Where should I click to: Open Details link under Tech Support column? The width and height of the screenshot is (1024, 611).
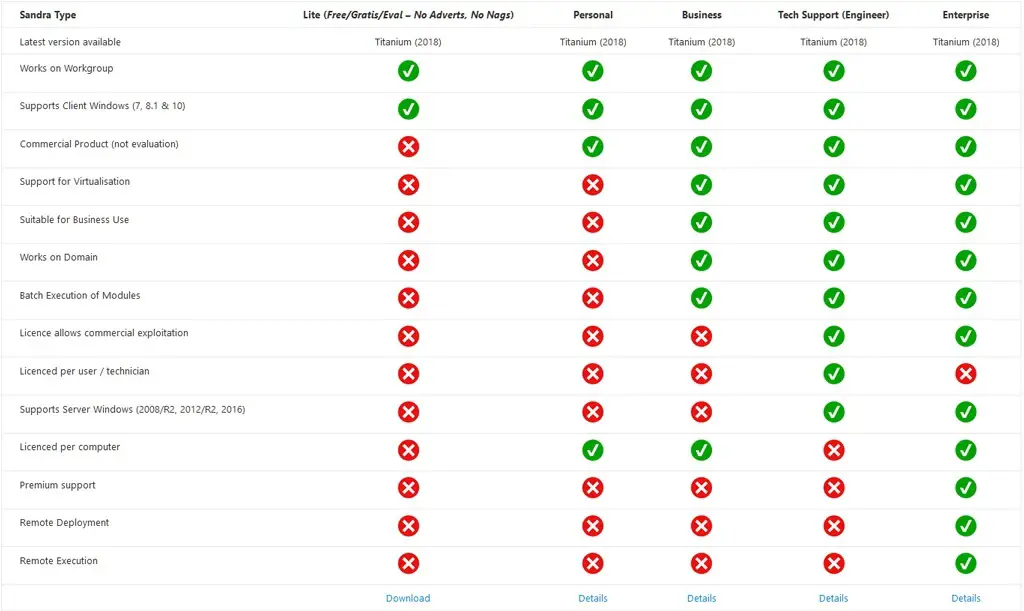point(833,598)
